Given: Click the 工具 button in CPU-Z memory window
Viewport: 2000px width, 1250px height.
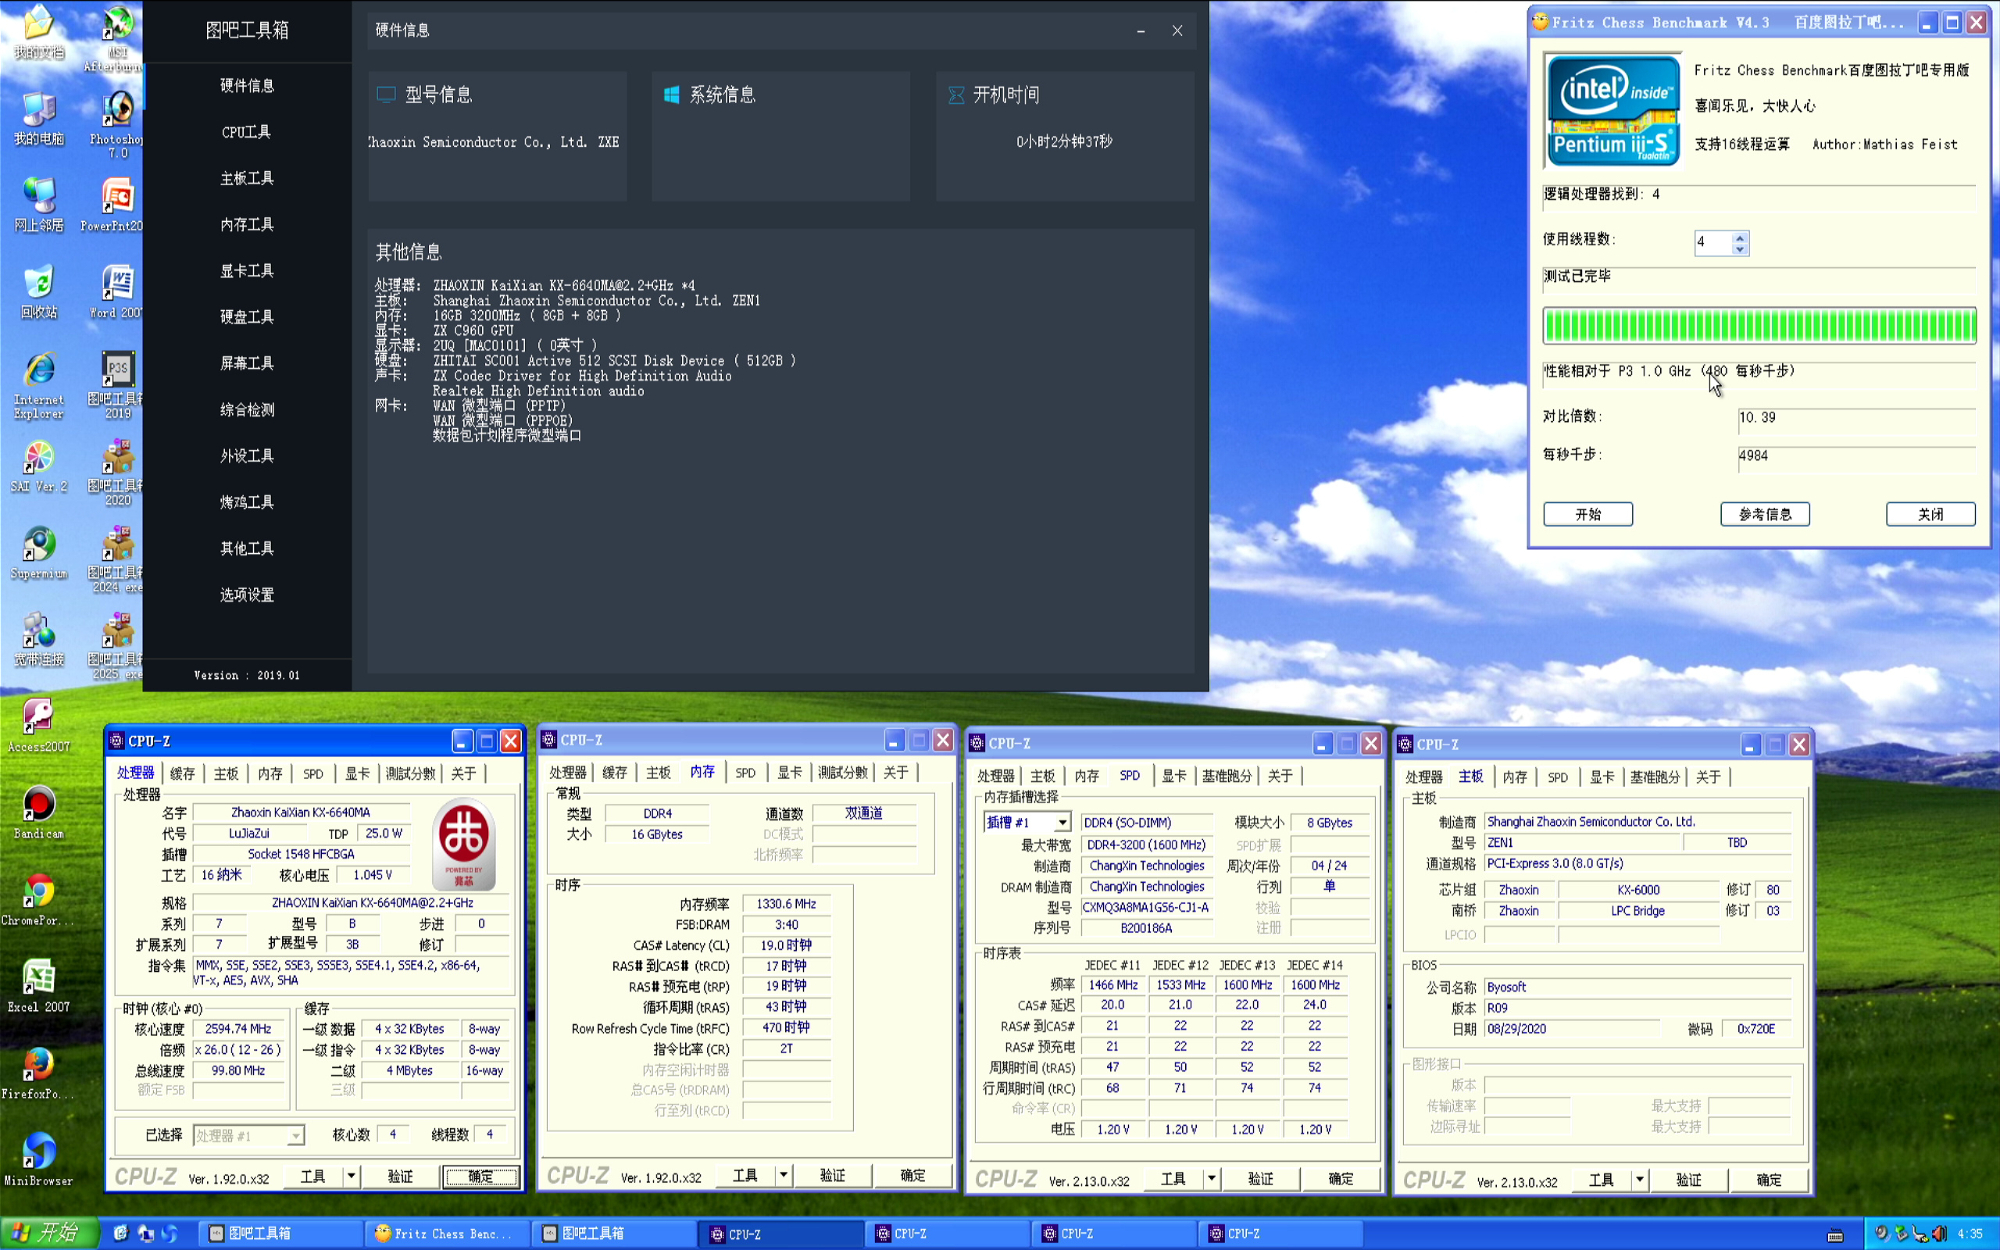Looking at the screenshot, I should (746, 1175).
